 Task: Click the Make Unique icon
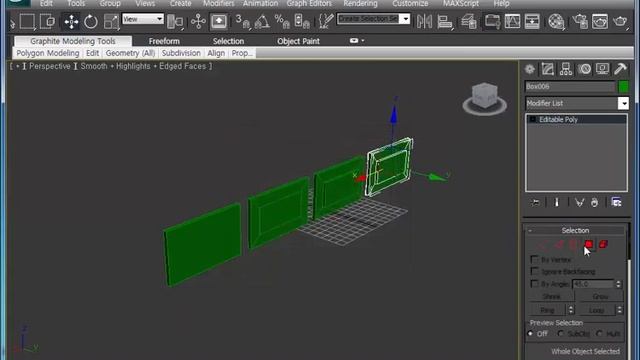[579, 202]
